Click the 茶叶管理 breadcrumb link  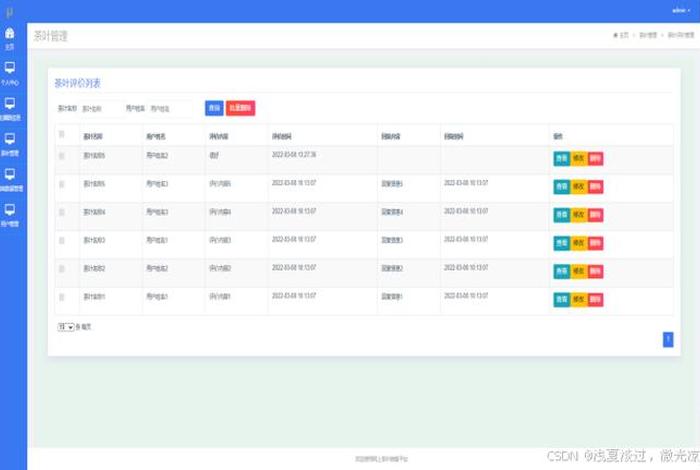pyautogui.click(x=648, y=35)
